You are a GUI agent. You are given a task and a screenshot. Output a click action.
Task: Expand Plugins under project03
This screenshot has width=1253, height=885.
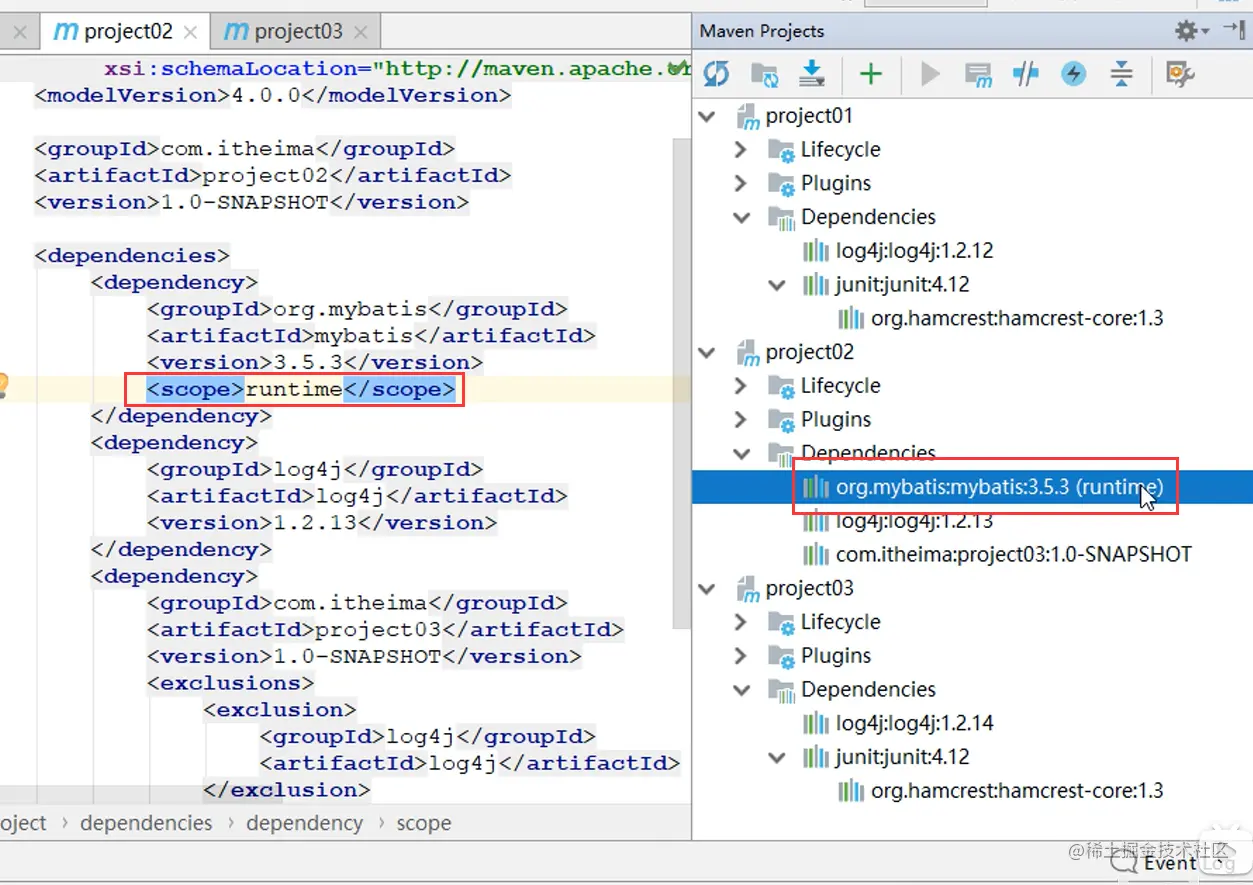tap(741, 655)
